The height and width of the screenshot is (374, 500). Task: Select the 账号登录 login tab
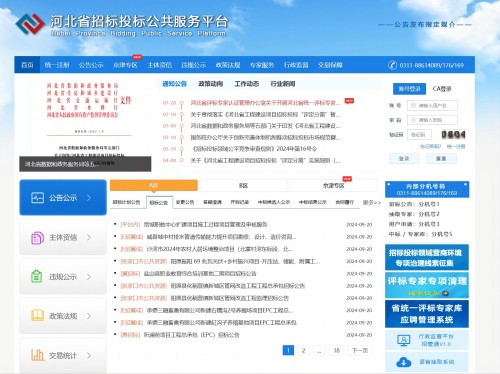409,89
